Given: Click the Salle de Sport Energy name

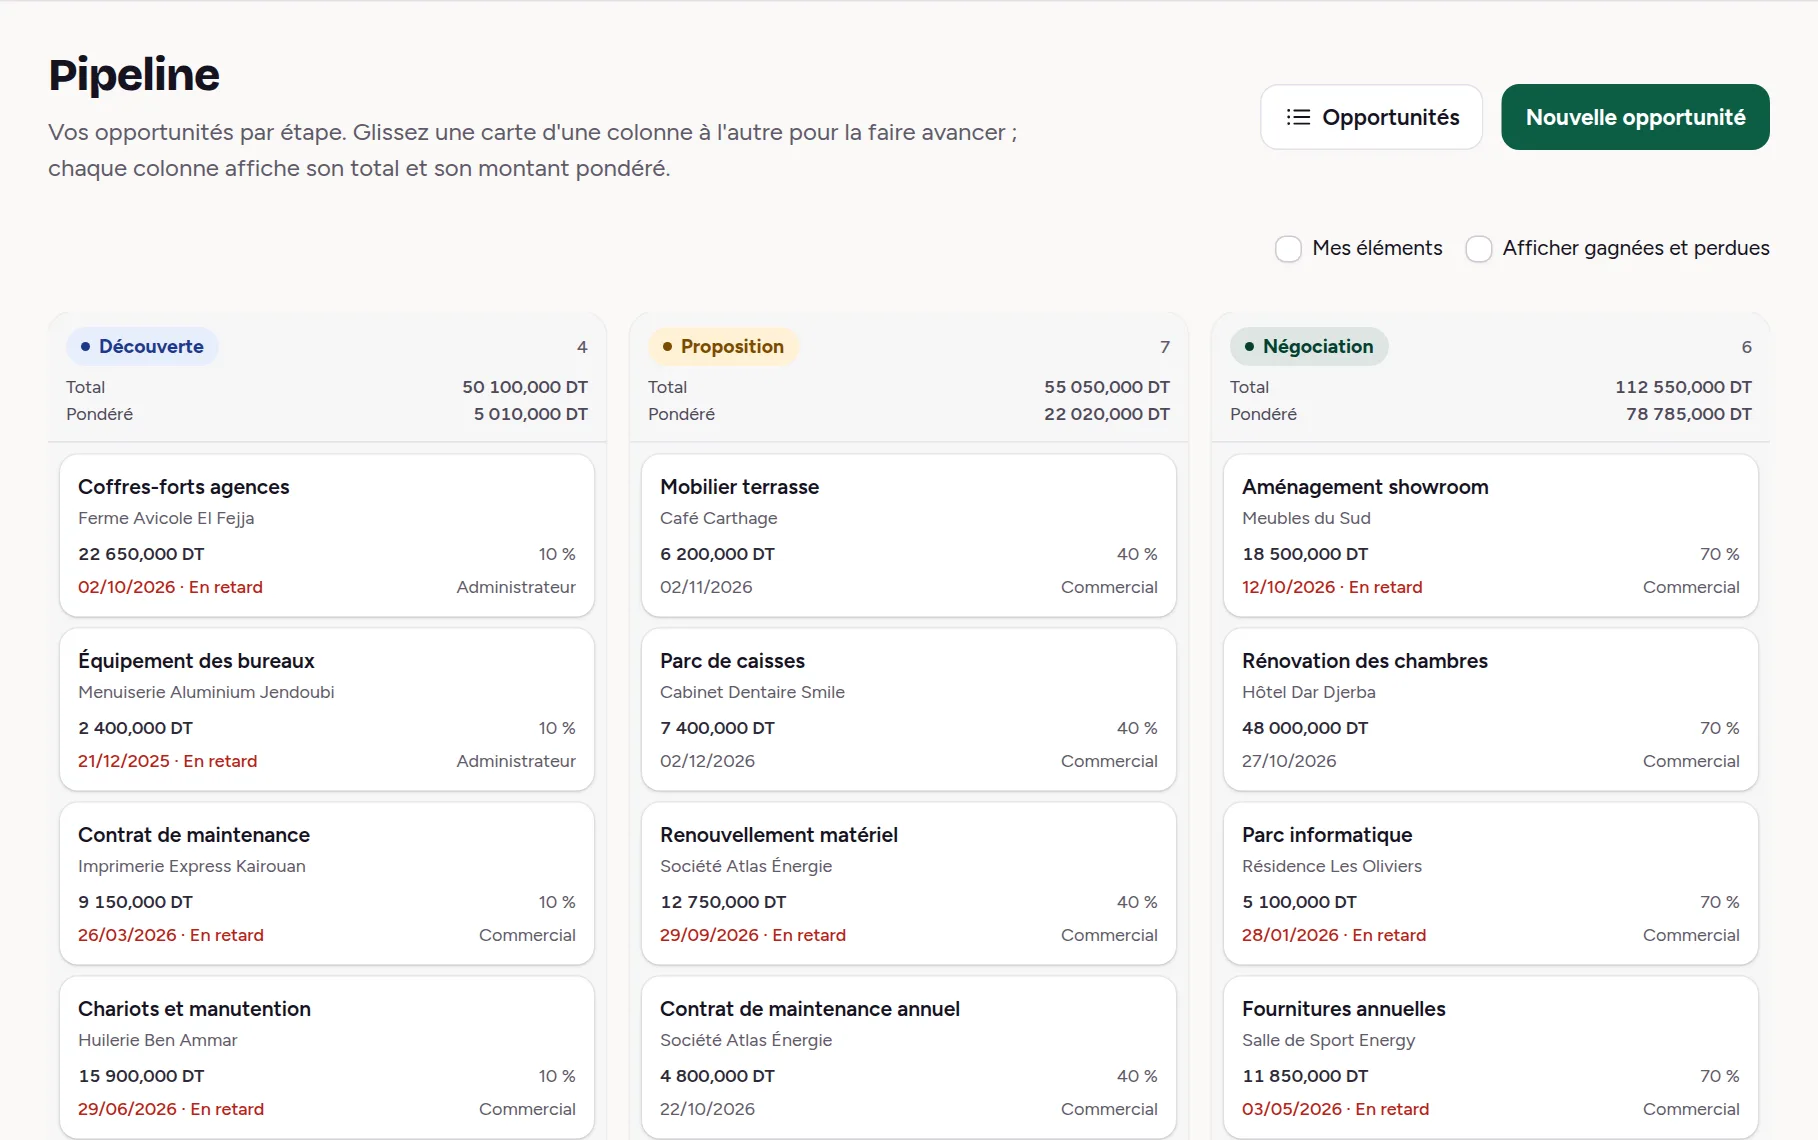Looking at the screenshot, I should click(x=1328, y=1040).
